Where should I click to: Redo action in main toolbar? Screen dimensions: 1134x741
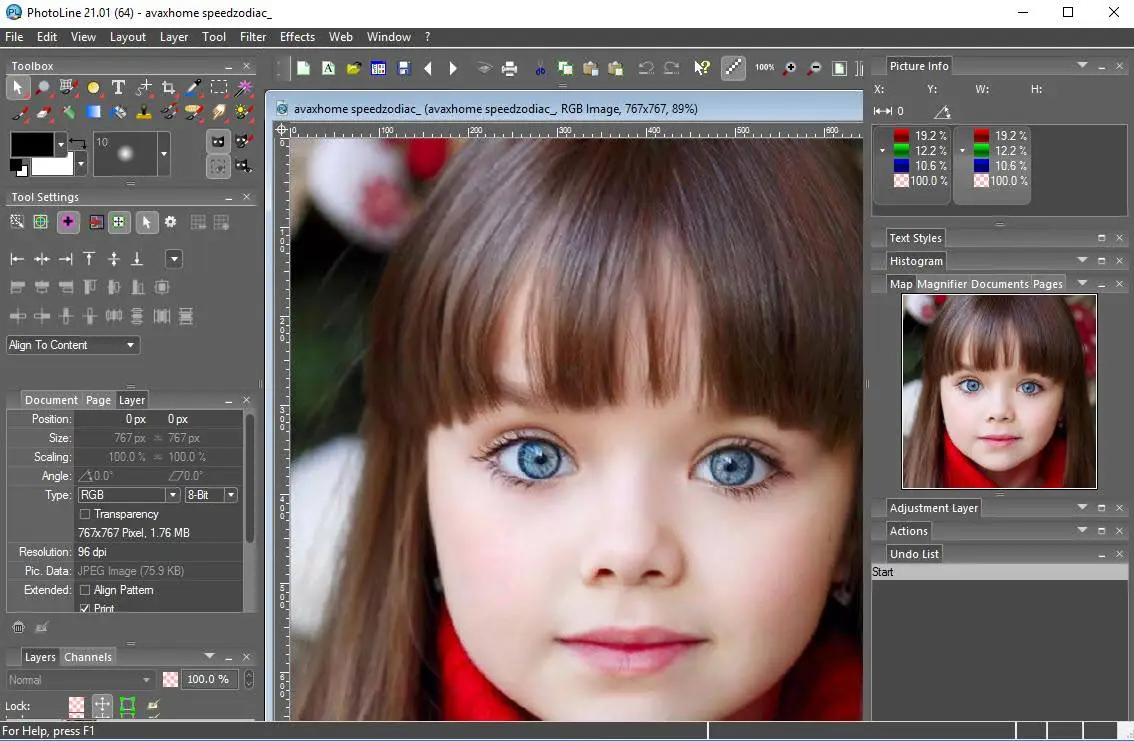pos(671,69)
